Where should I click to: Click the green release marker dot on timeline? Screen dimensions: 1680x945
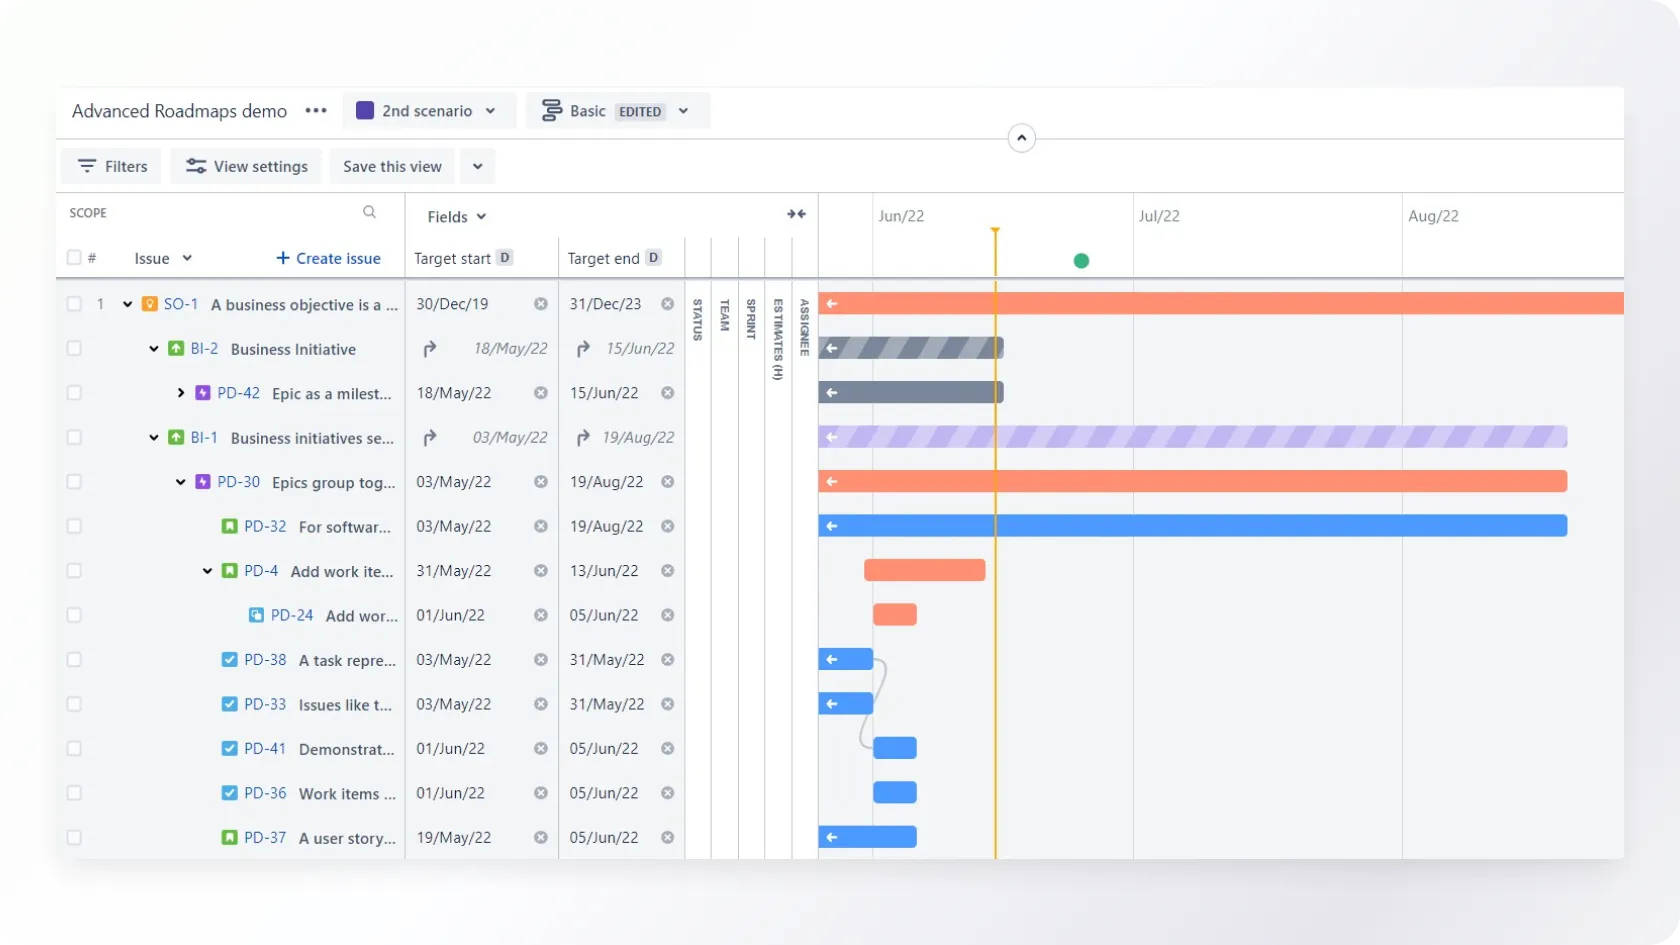[x=1081, y=261]
